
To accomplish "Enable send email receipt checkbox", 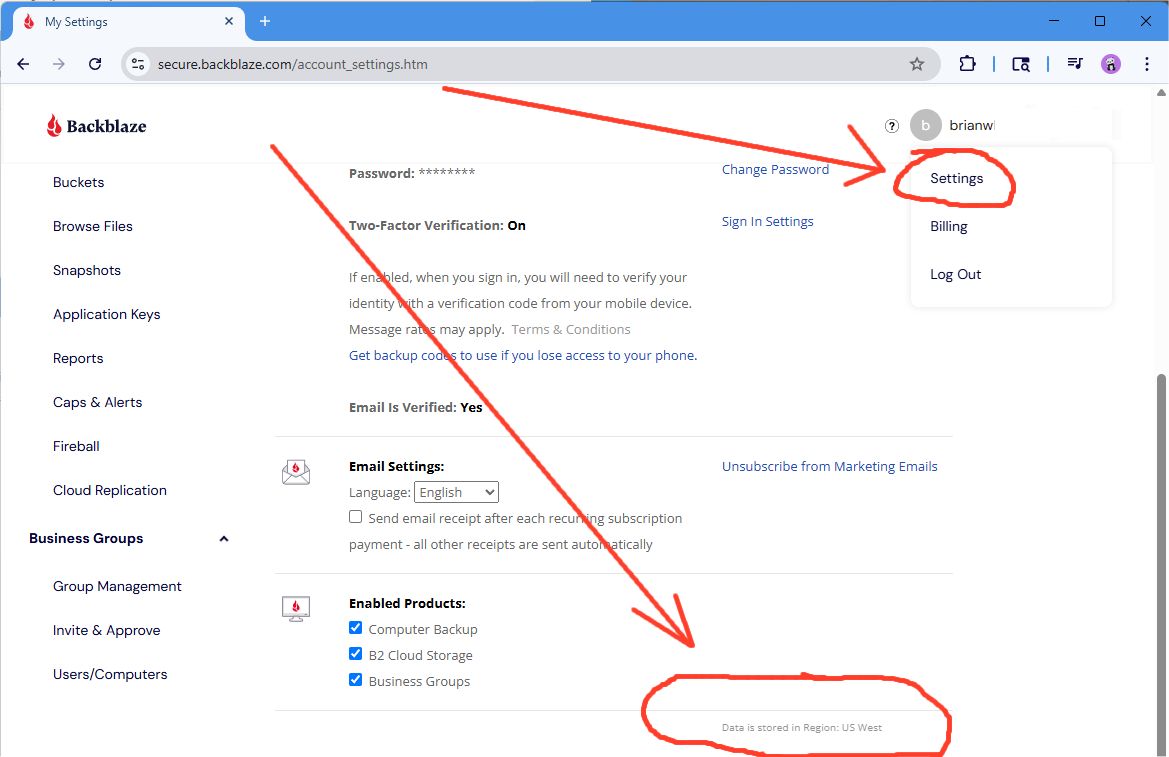I will pyautogui.click(x=356, y=517).
